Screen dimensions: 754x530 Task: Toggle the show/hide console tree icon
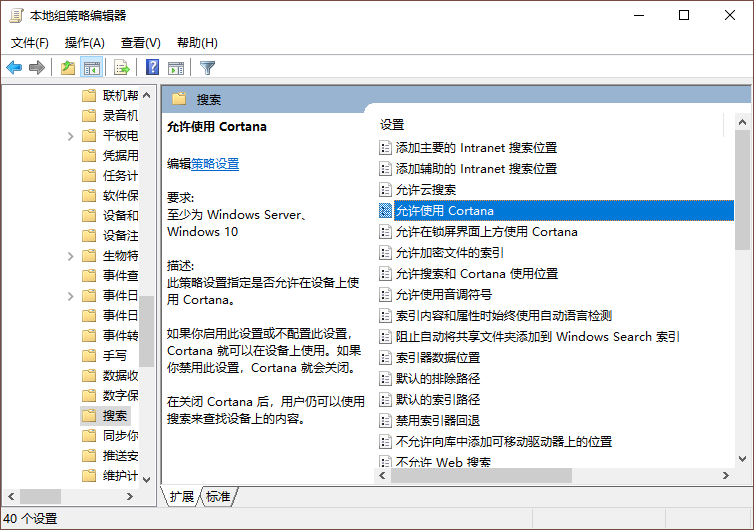click(92, 68)
